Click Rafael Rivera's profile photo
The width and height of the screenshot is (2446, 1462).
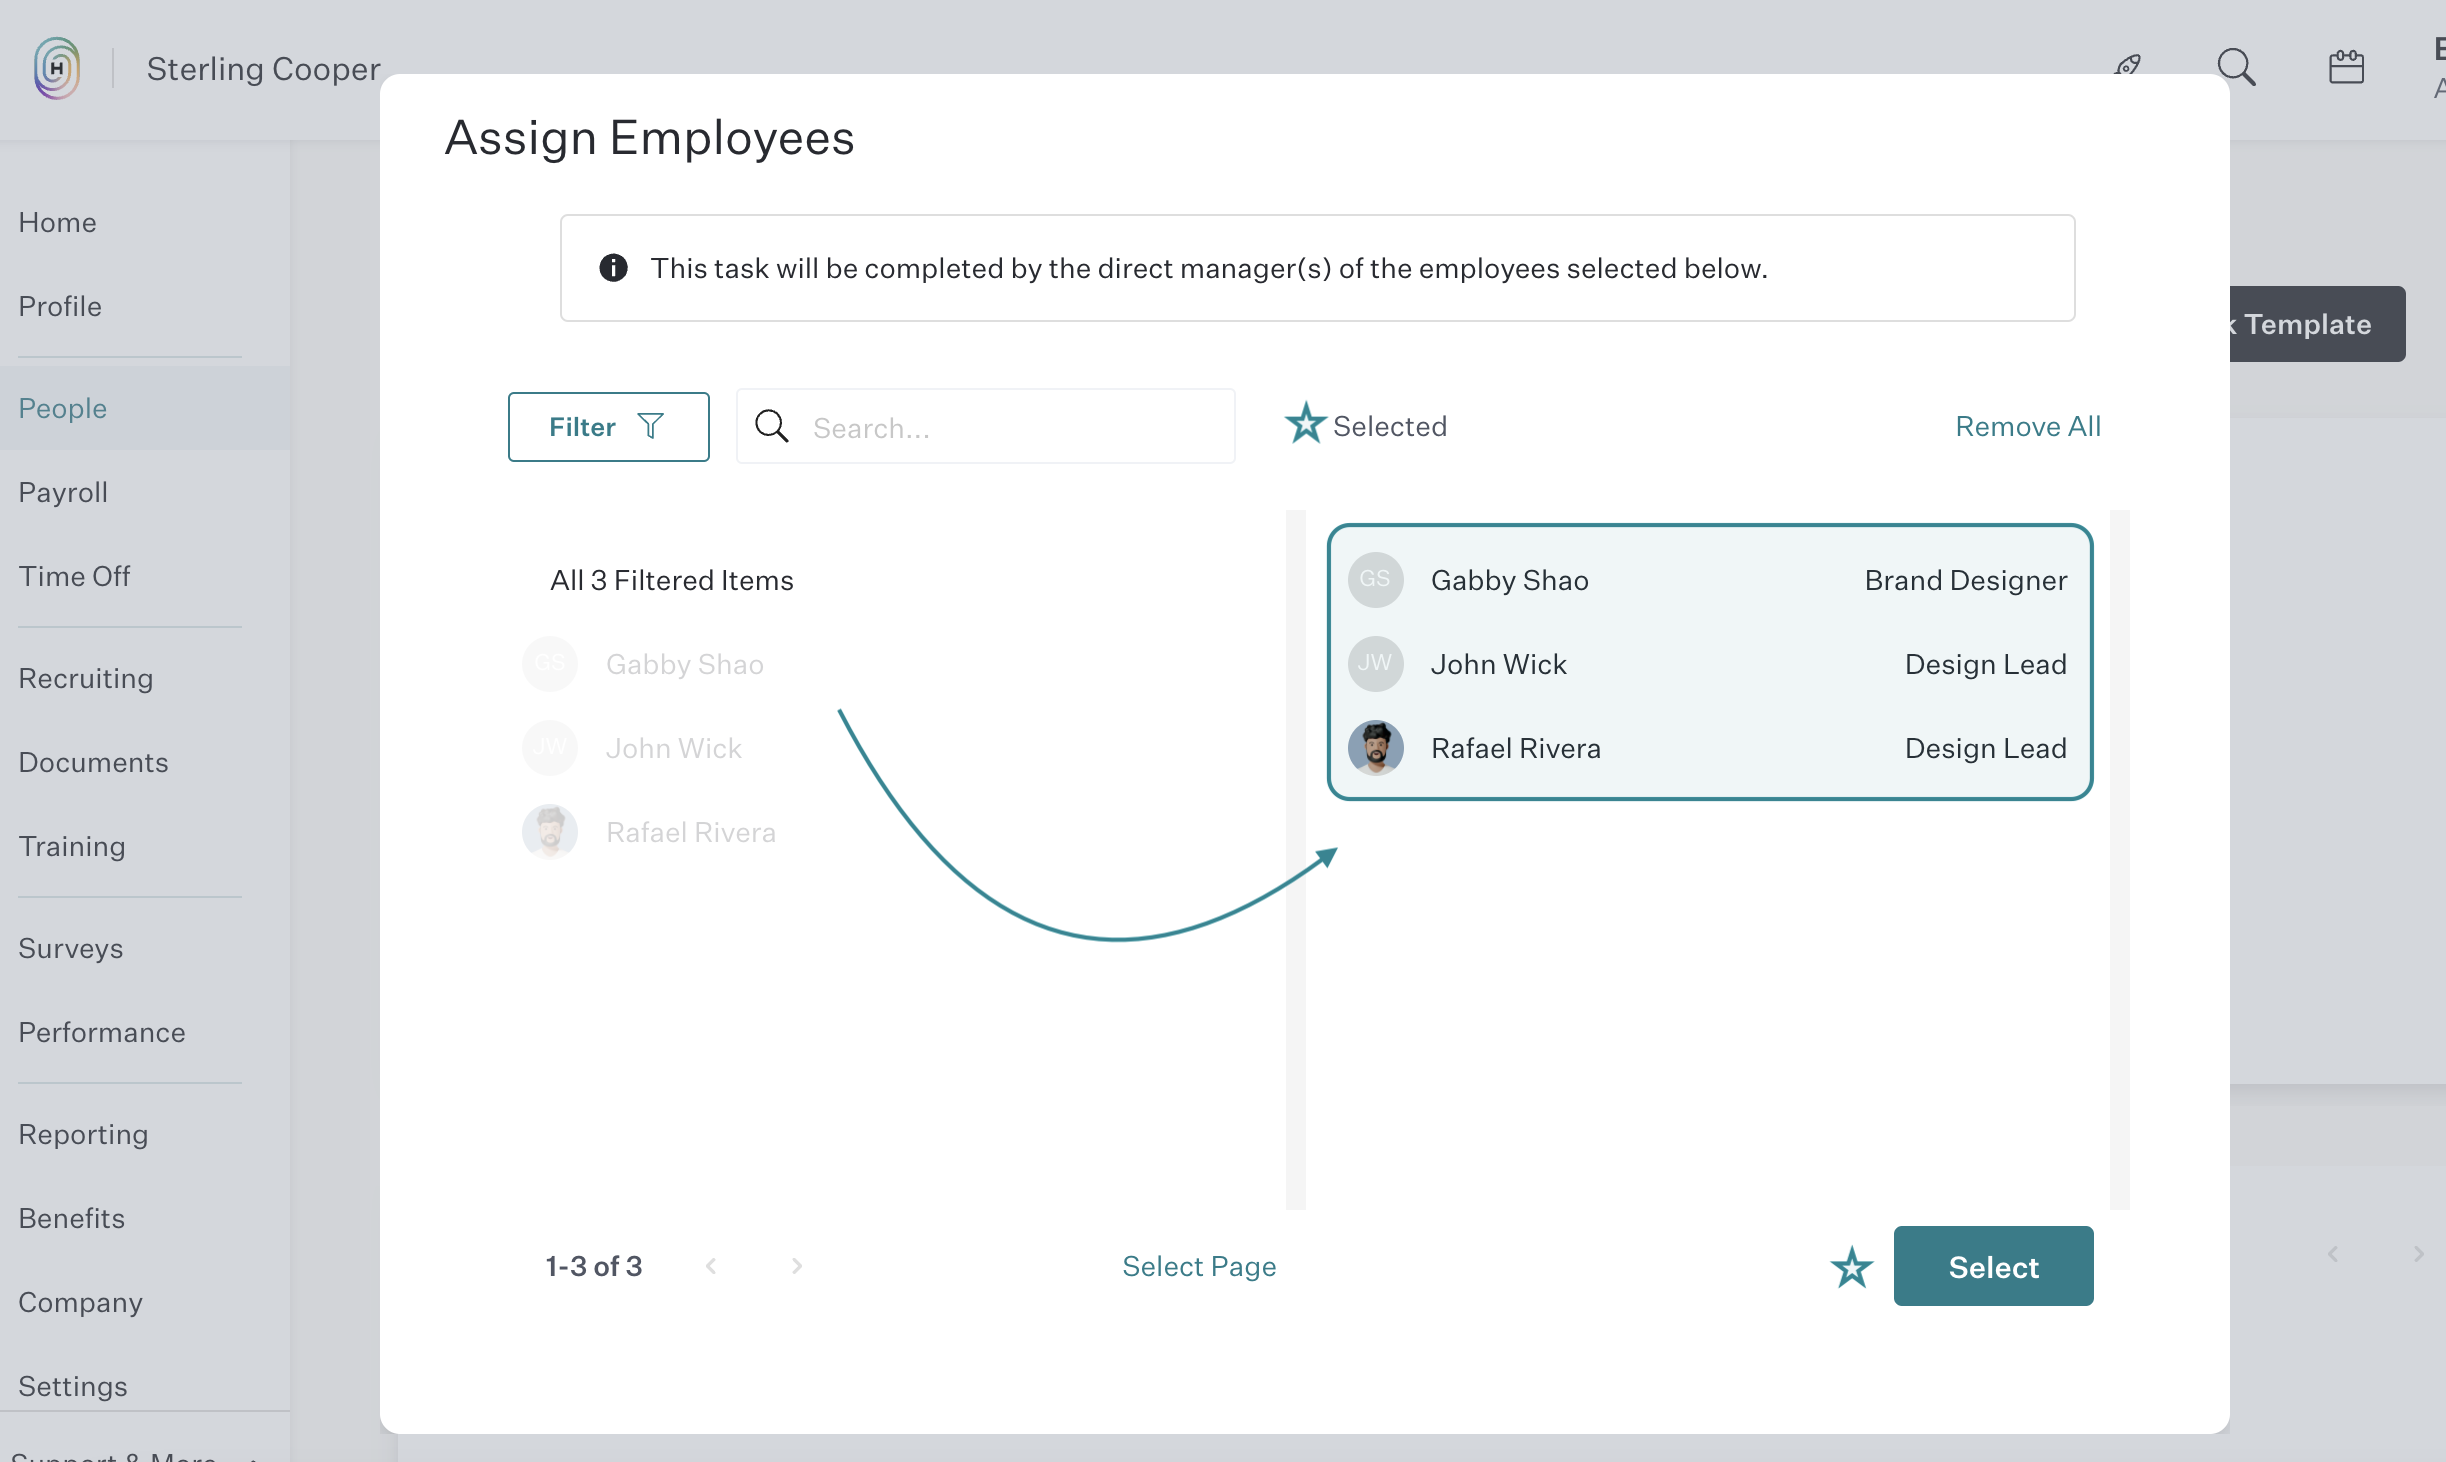1376,747
